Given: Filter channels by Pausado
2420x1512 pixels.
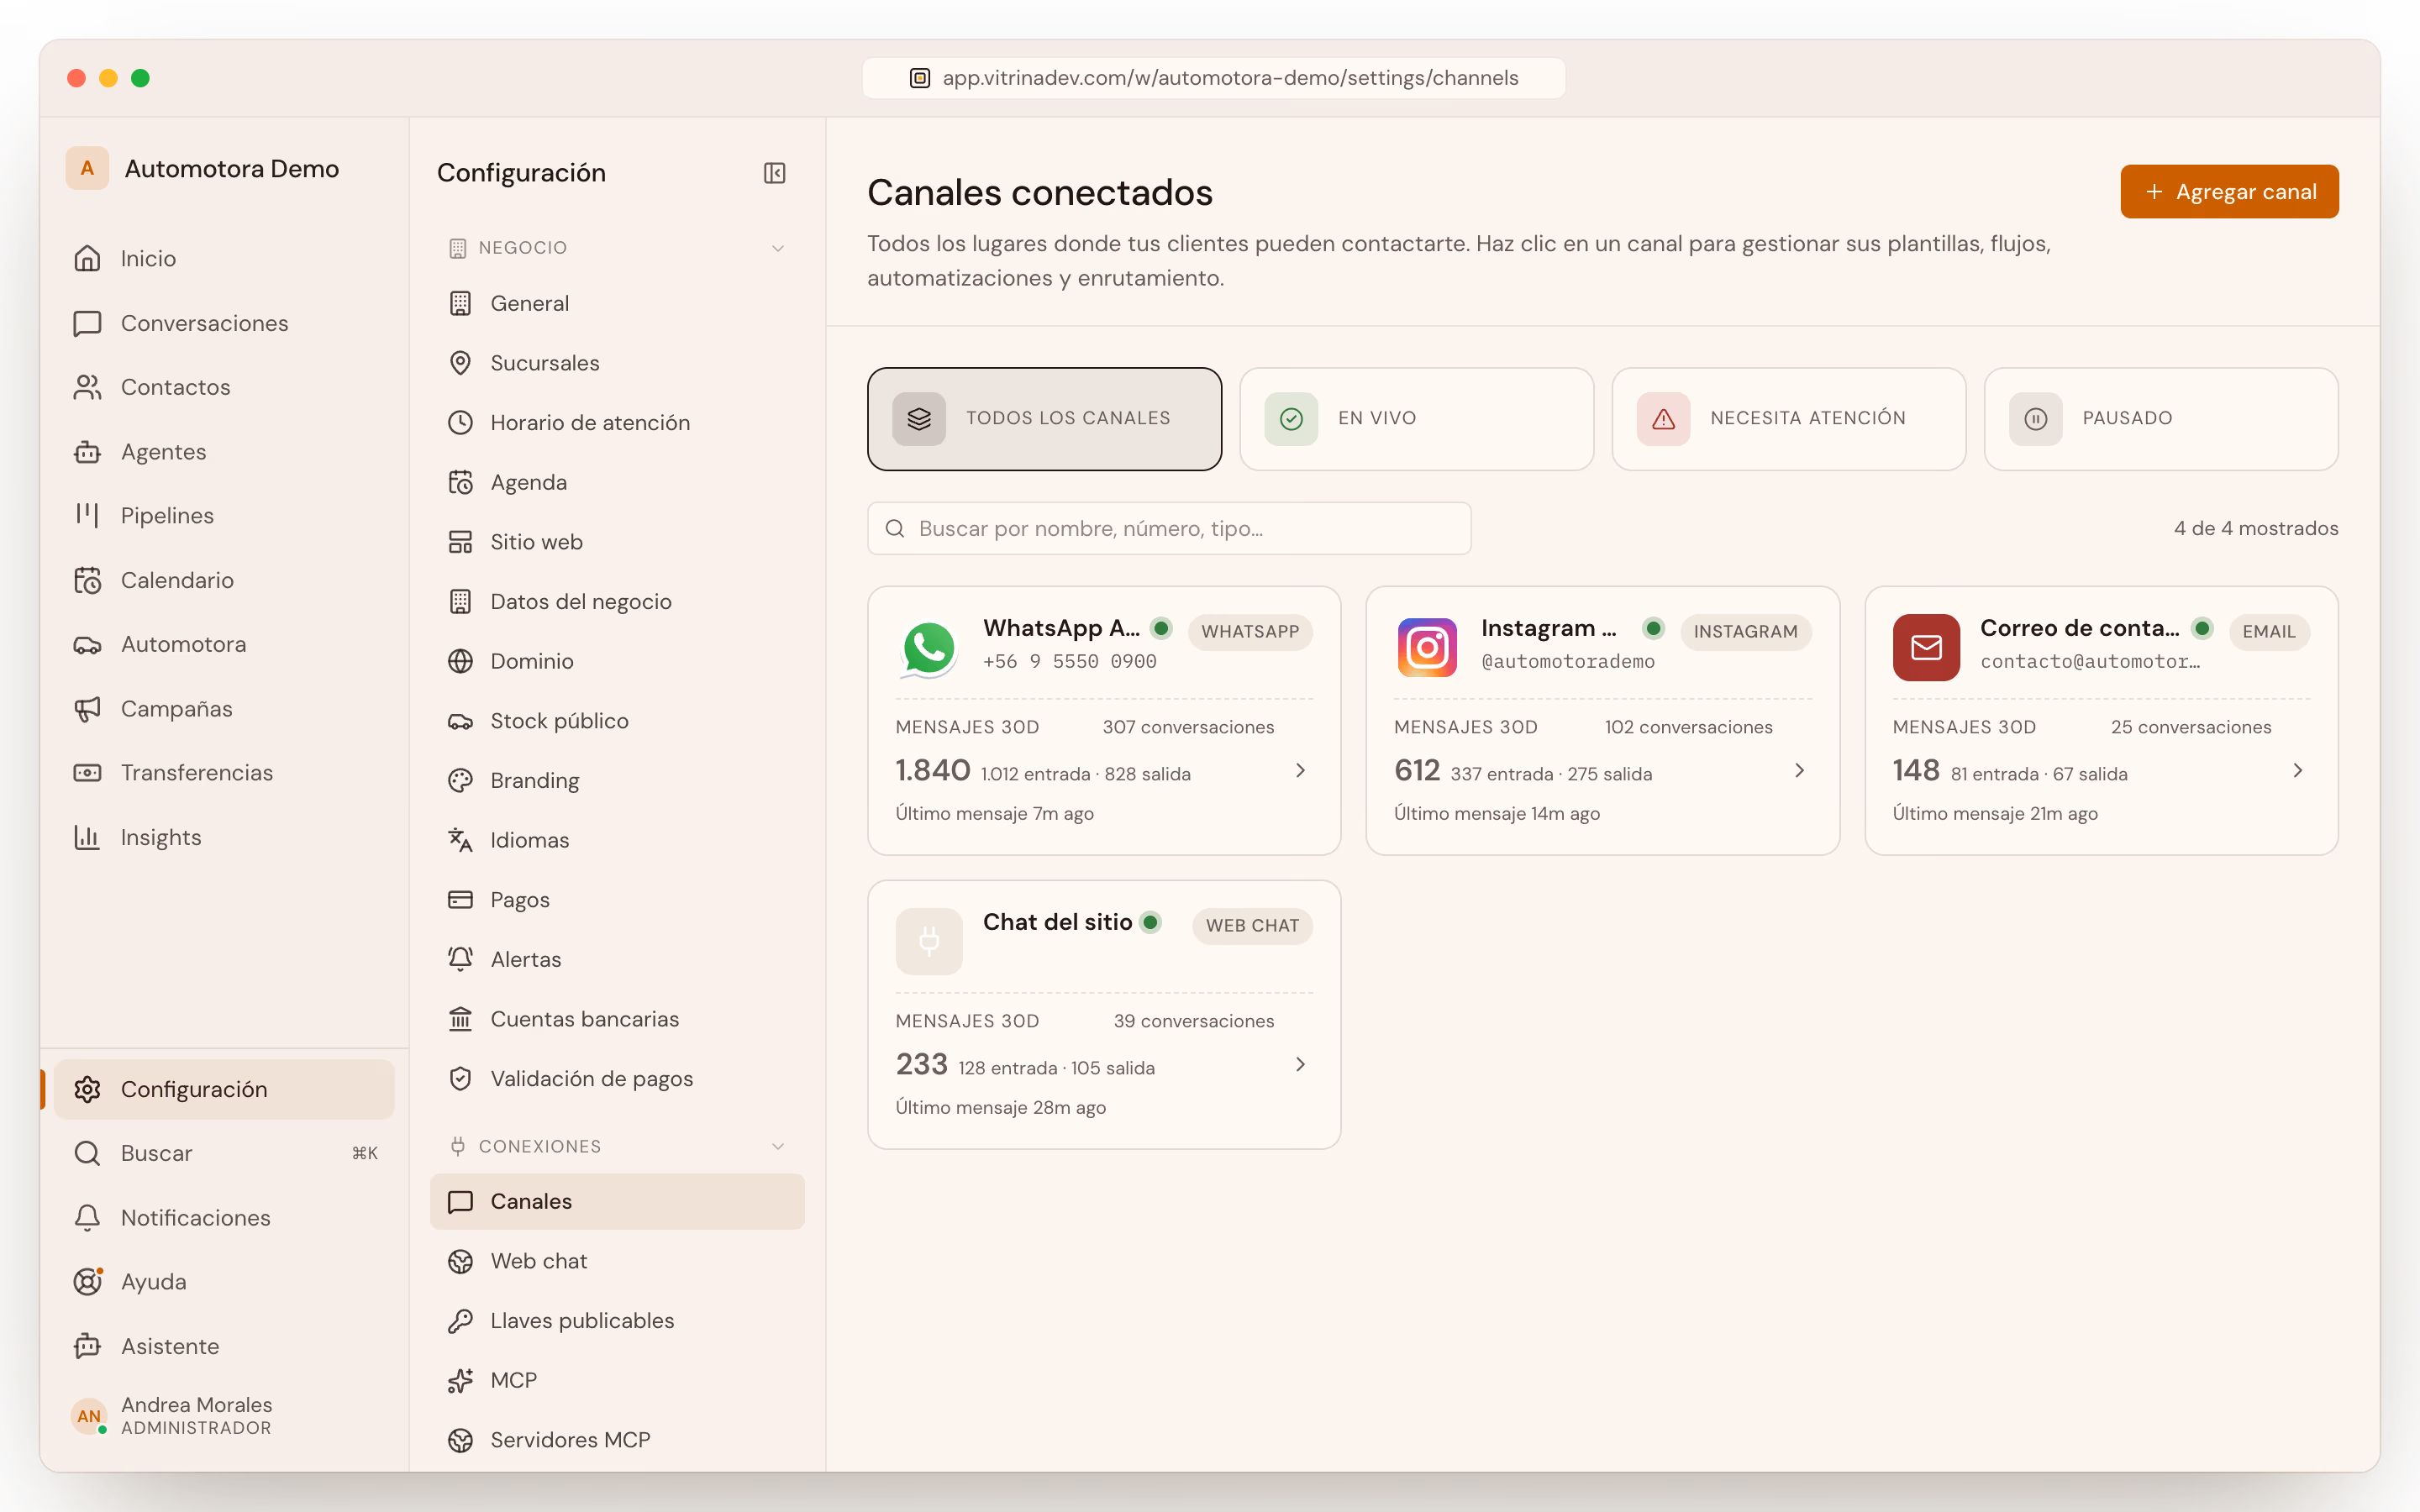Looking at the screenshot, I should (x=2160, y=419).
